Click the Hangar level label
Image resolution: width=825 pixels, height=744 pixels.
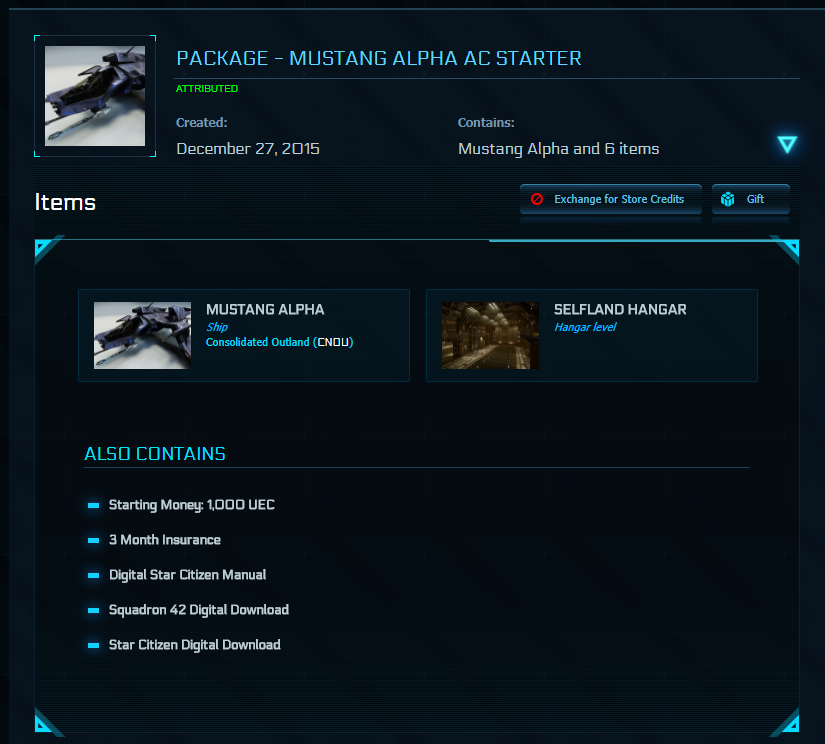585,327
